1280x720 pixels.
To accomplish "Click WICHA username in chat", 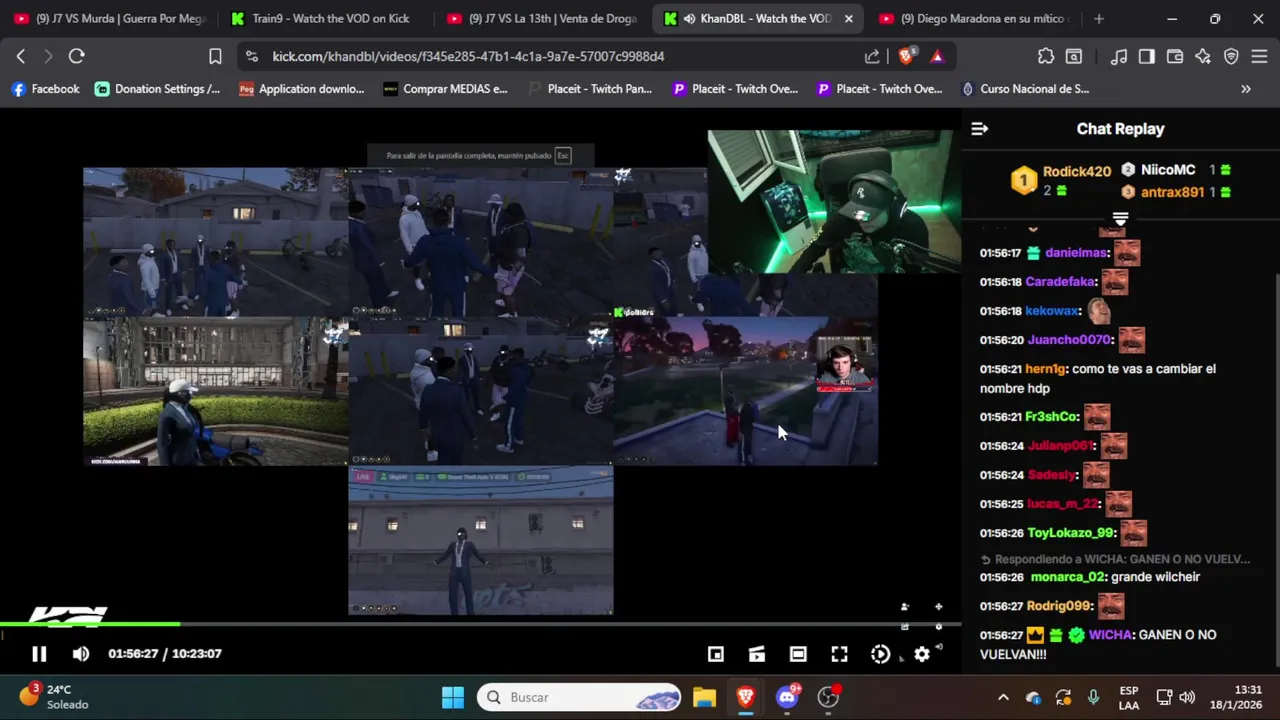I will 1110,635.
